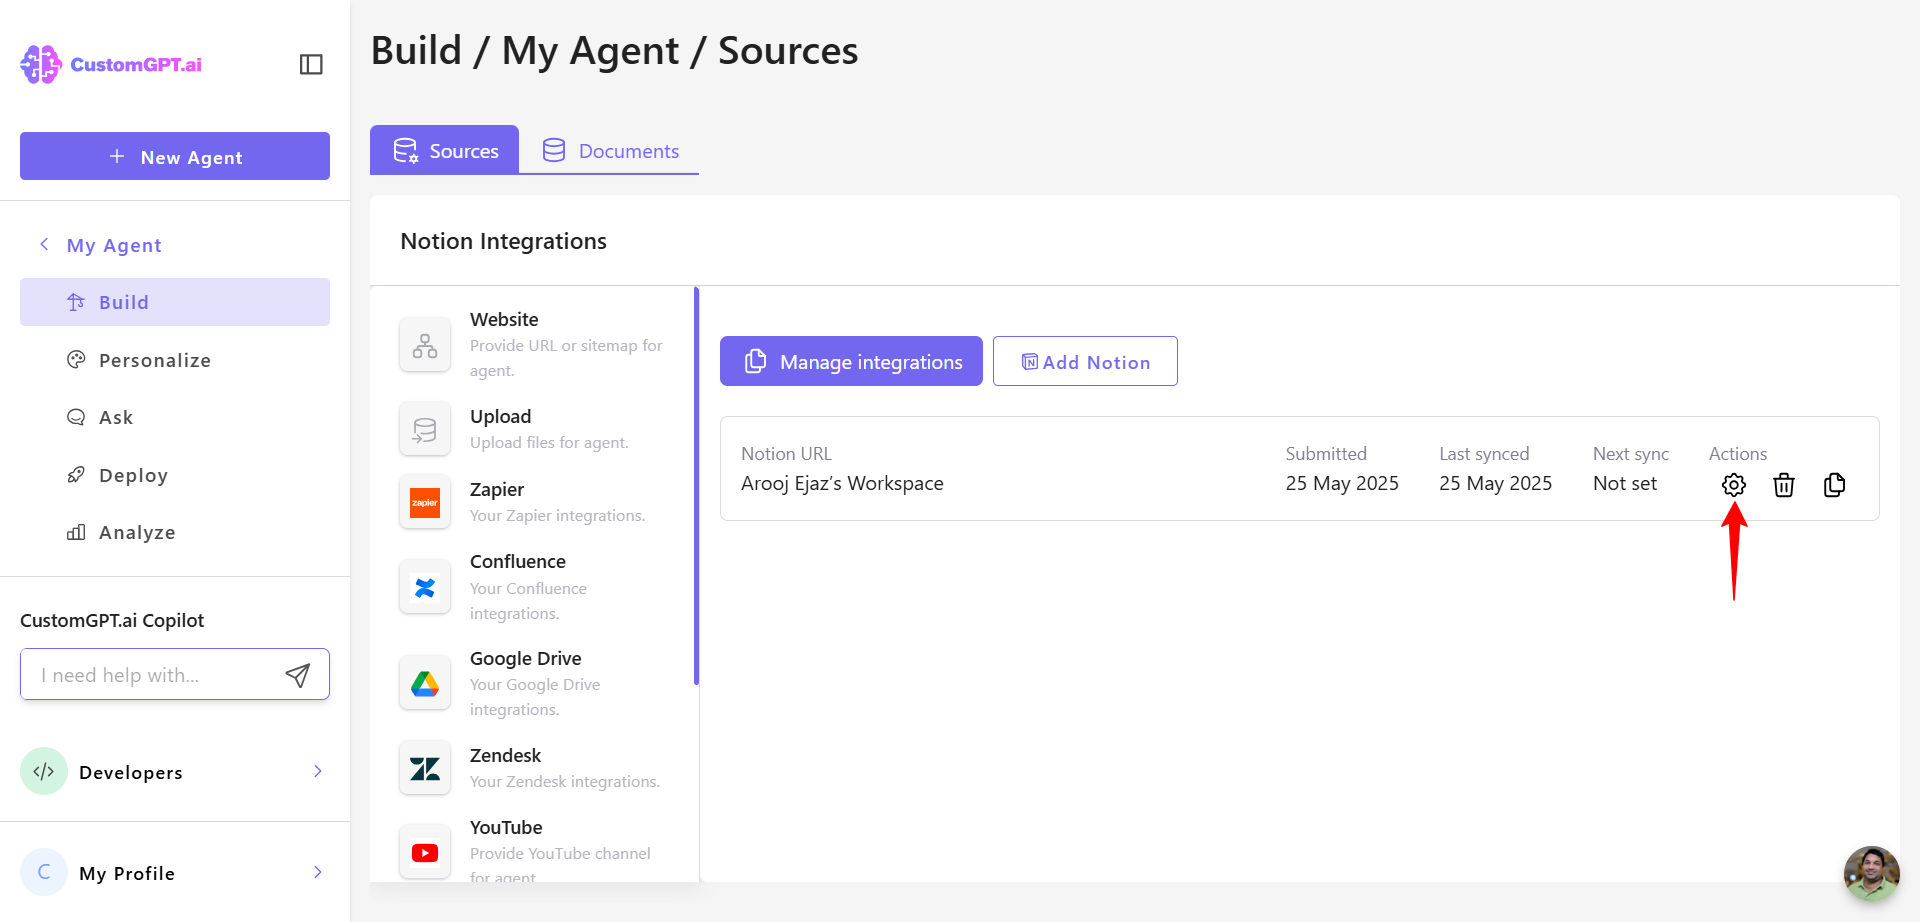Open the Build menu item
Viewport: 1920px width, 922px height.
click(x=175, y=302)
